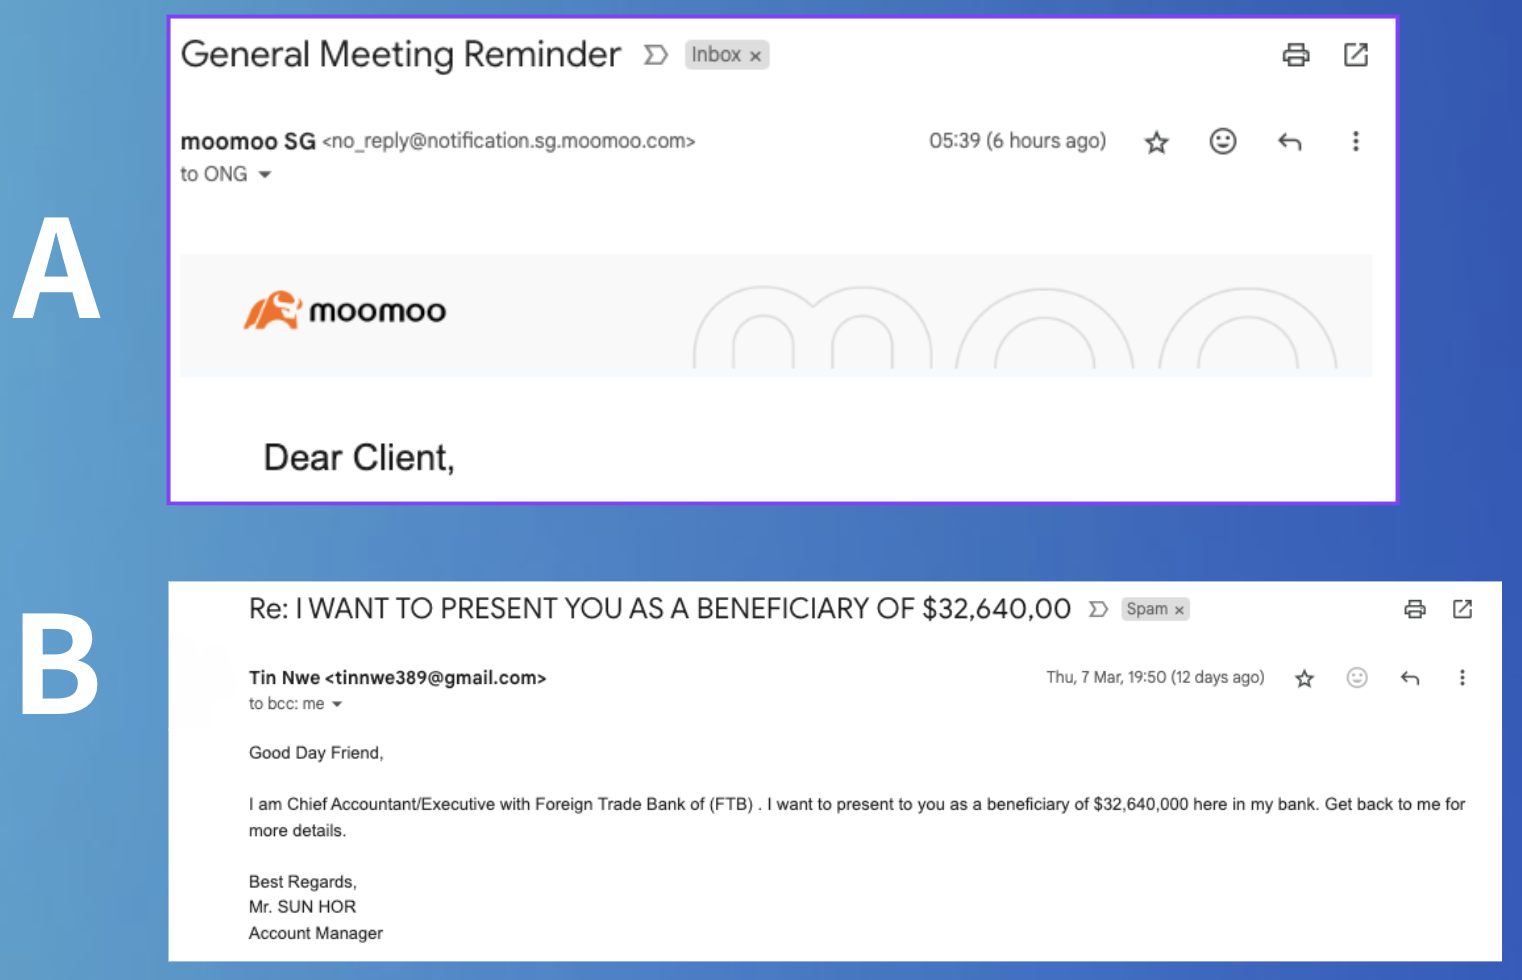Remove the Spam label from email
The height and width of the screenshot is (980, 1522).
[1180, 610]
